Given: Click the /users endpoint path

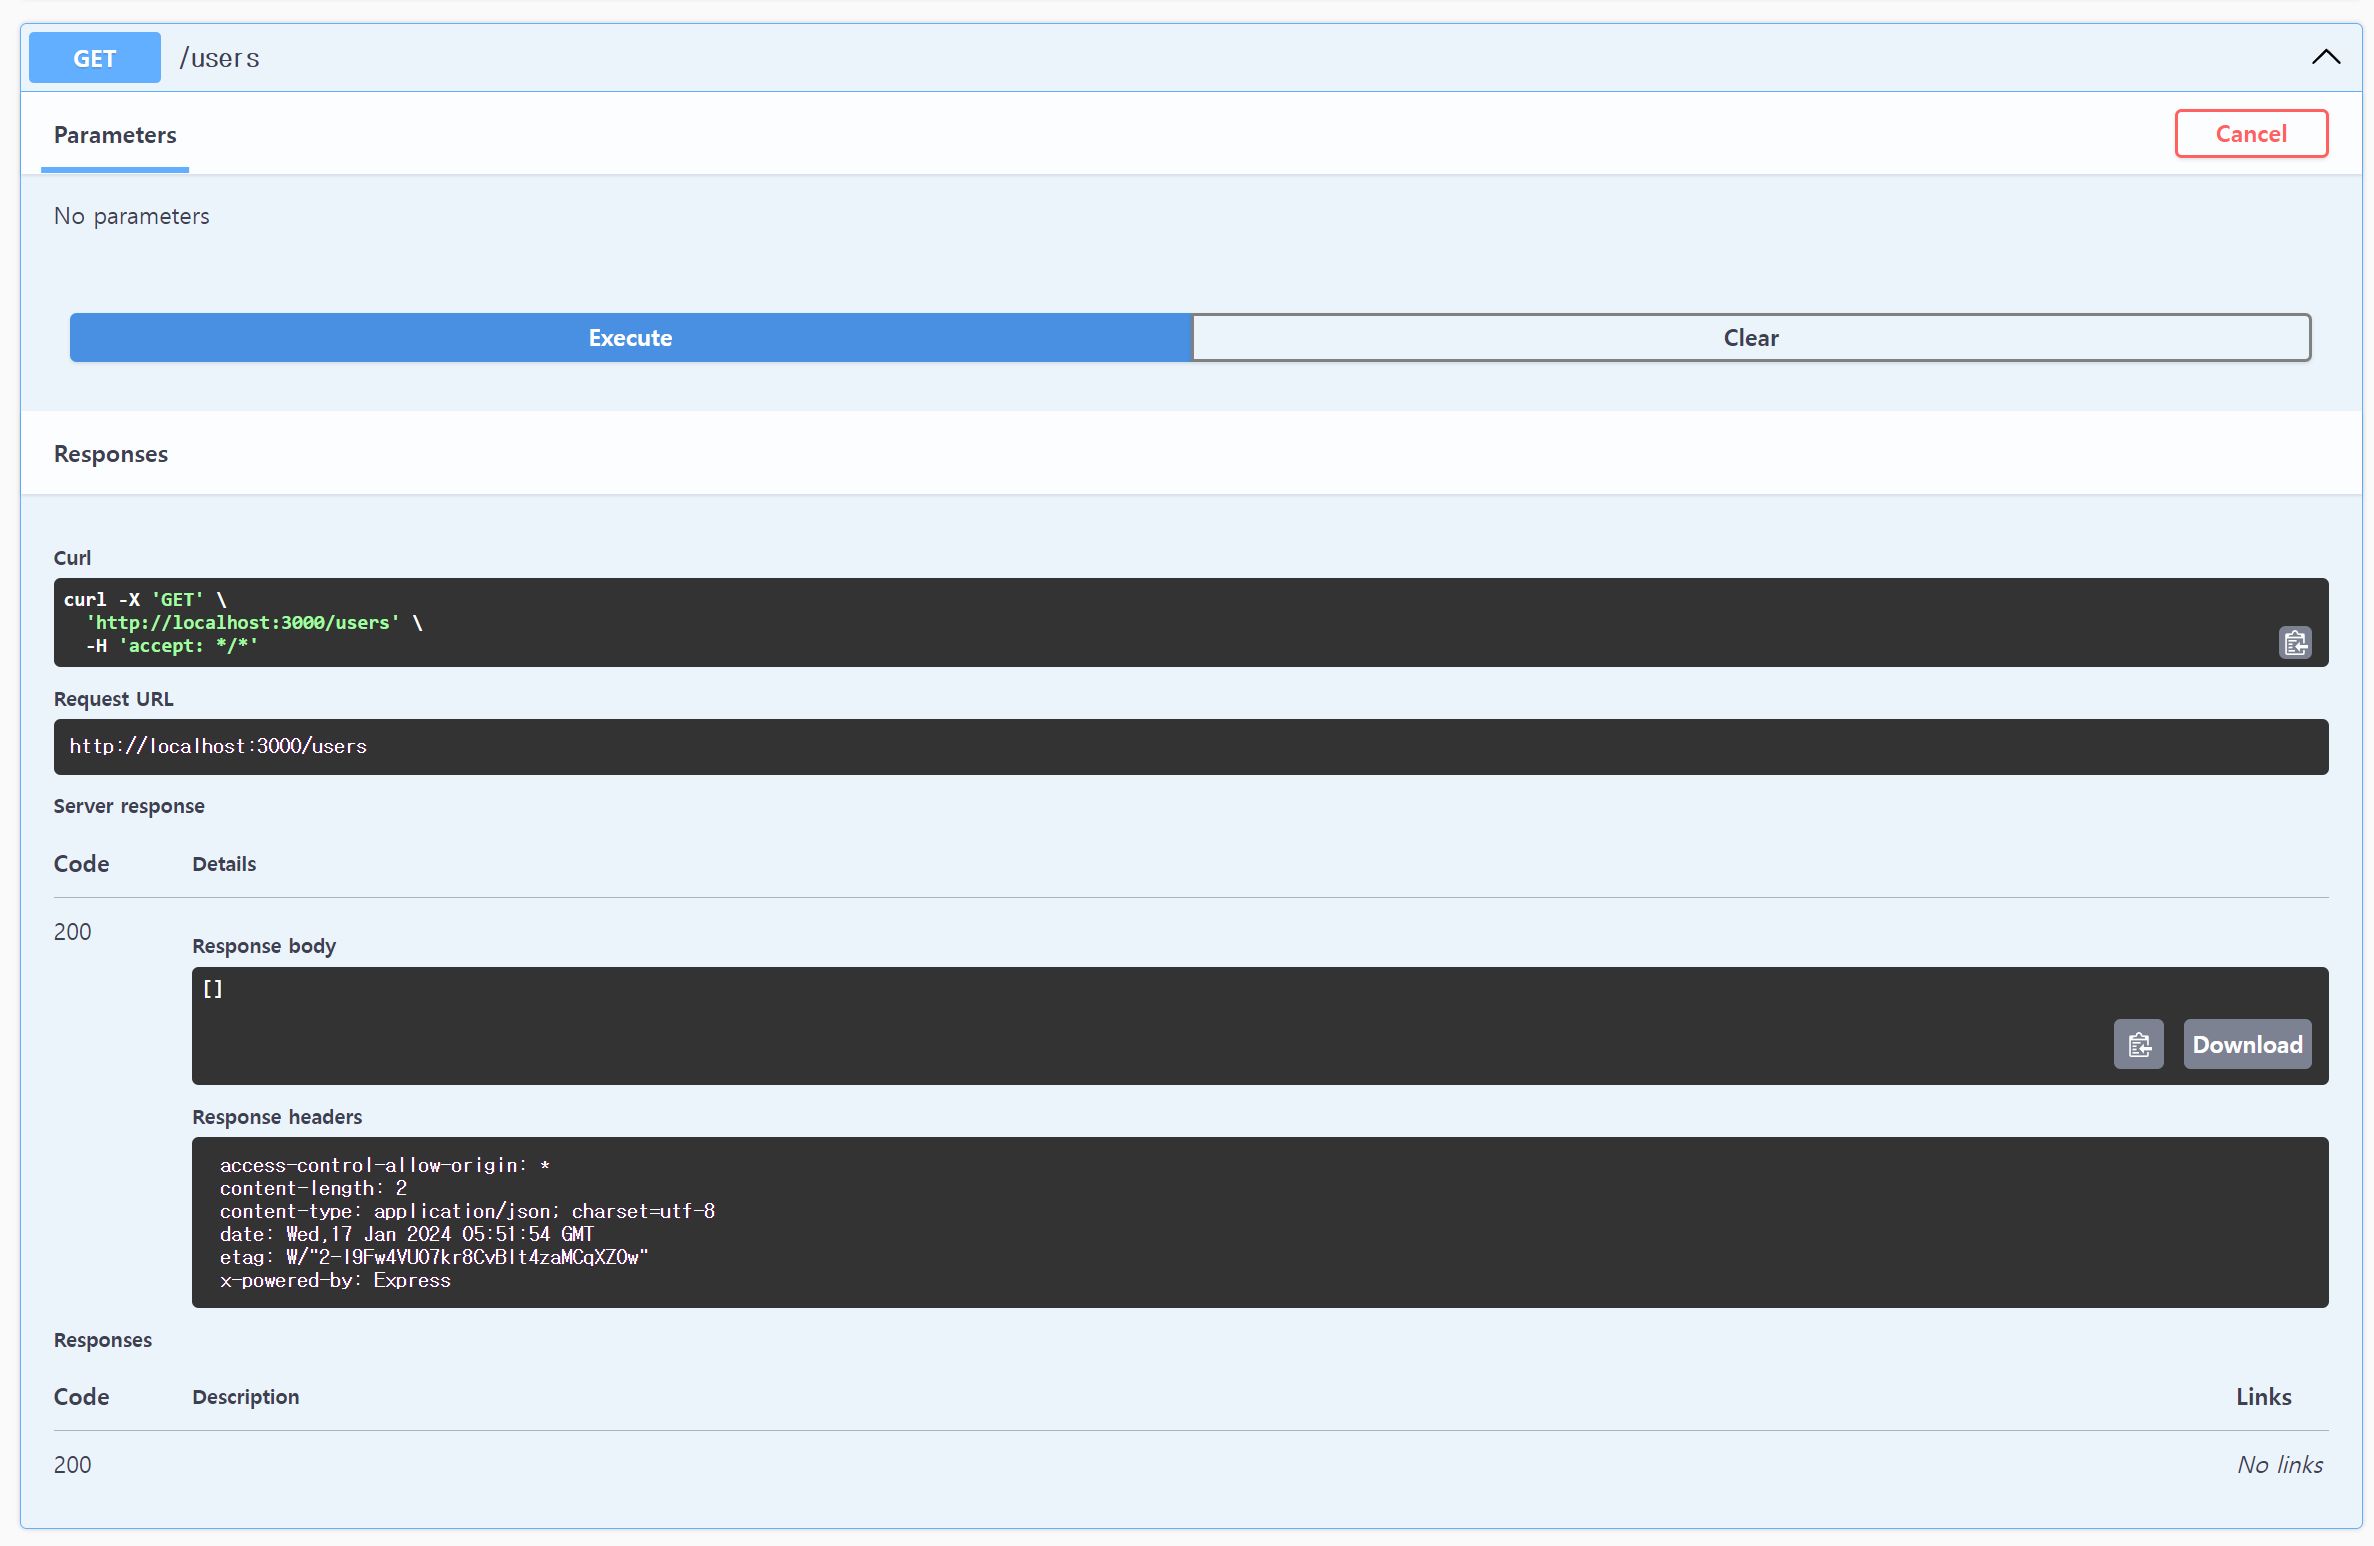Looking at the screenshot, I should tap(220, 58).
